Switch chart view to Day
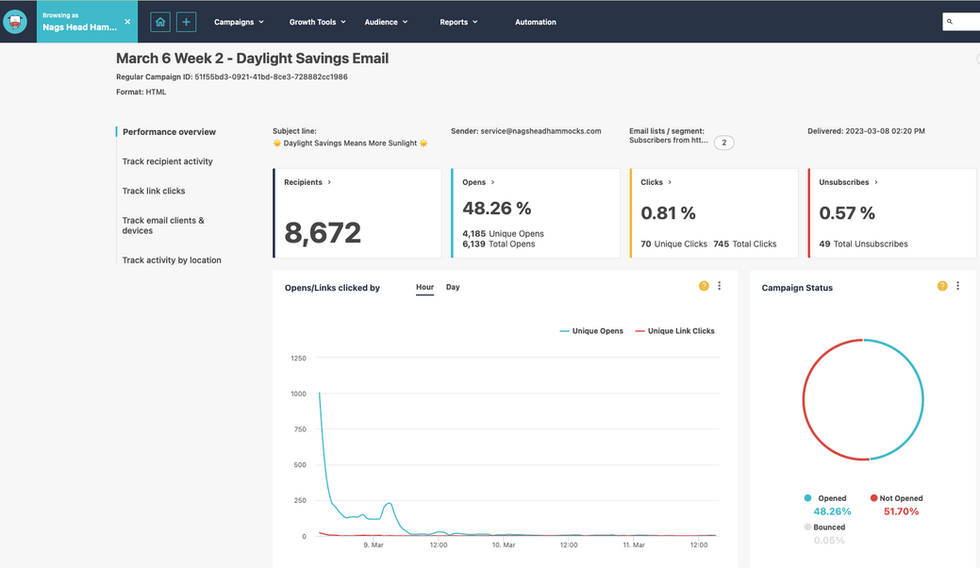980x568 pixels. [x=453, y=287]
